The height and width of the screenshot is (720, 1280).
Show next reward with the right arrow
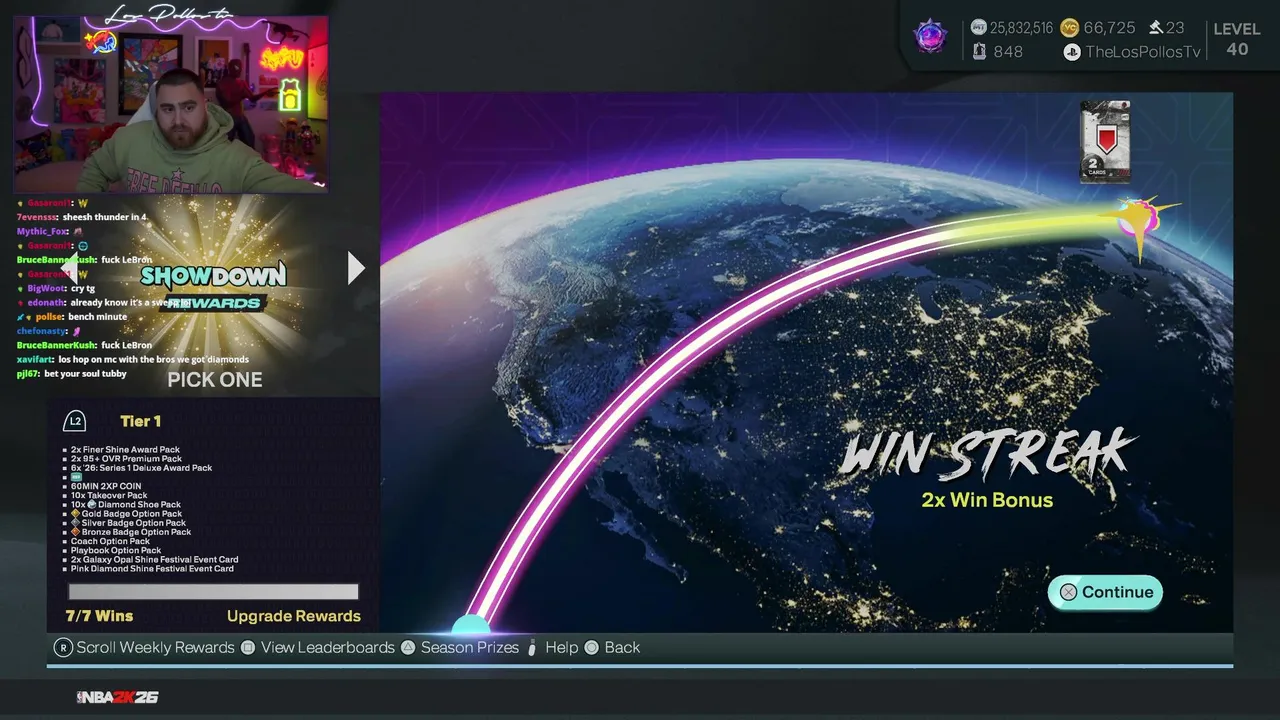tap(355, 268)
